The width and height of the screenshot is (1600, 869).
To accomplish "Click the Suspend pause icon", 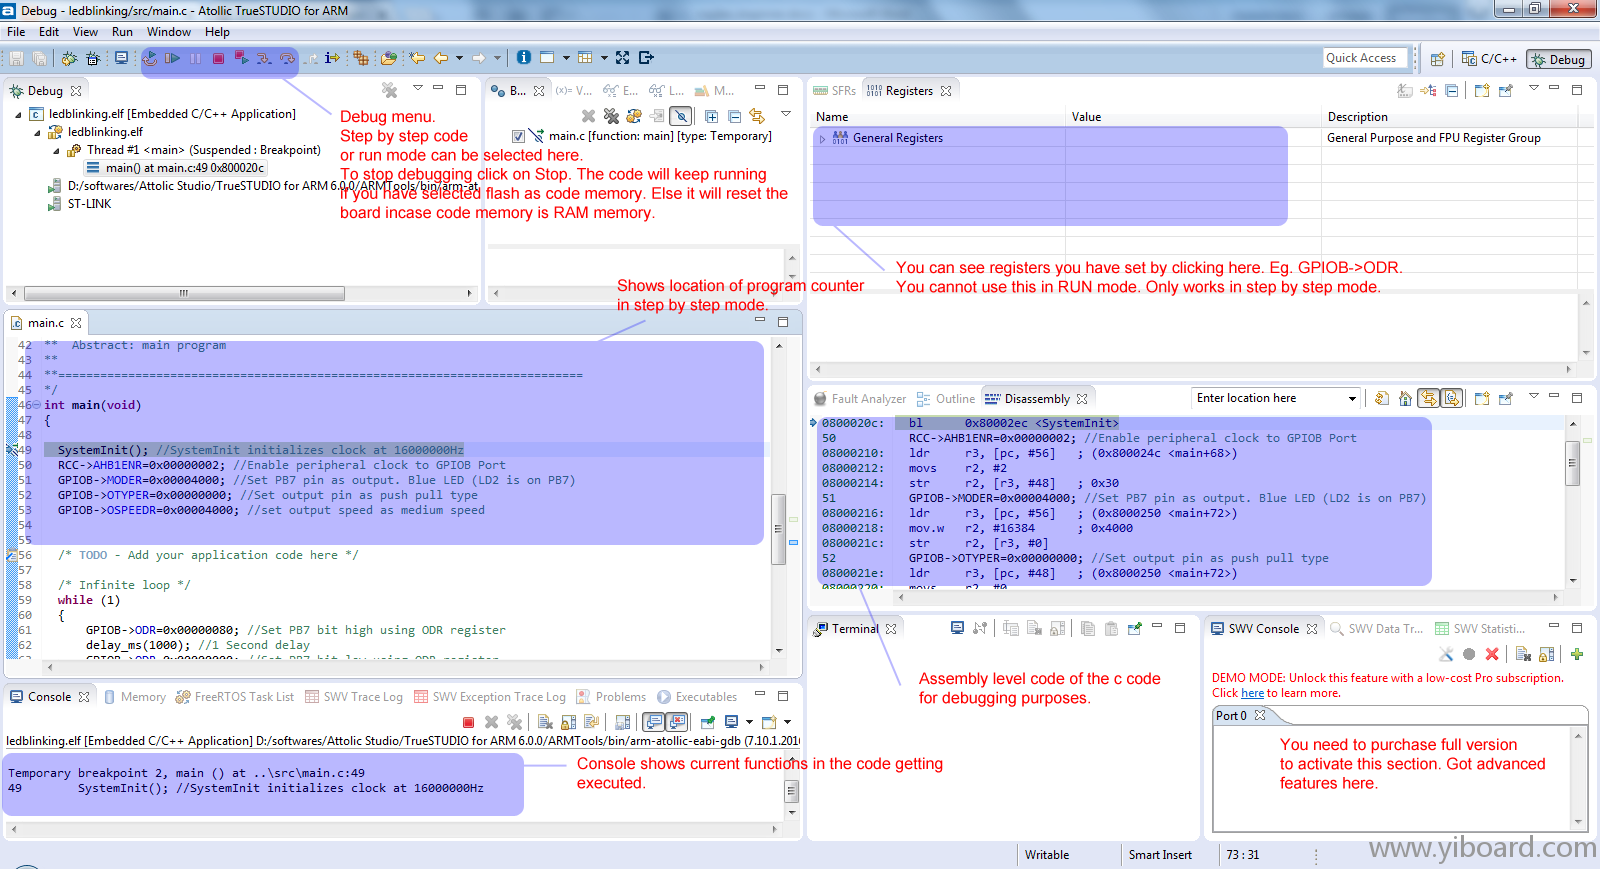I will point(195,58).
